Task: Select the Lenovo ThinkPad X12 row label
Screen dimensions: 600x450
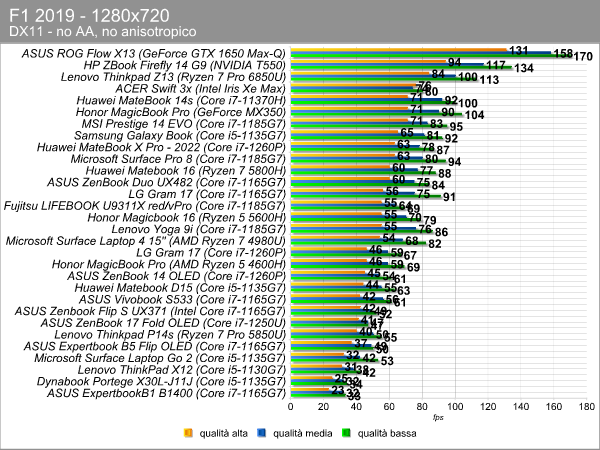Action: click(182, 370)
